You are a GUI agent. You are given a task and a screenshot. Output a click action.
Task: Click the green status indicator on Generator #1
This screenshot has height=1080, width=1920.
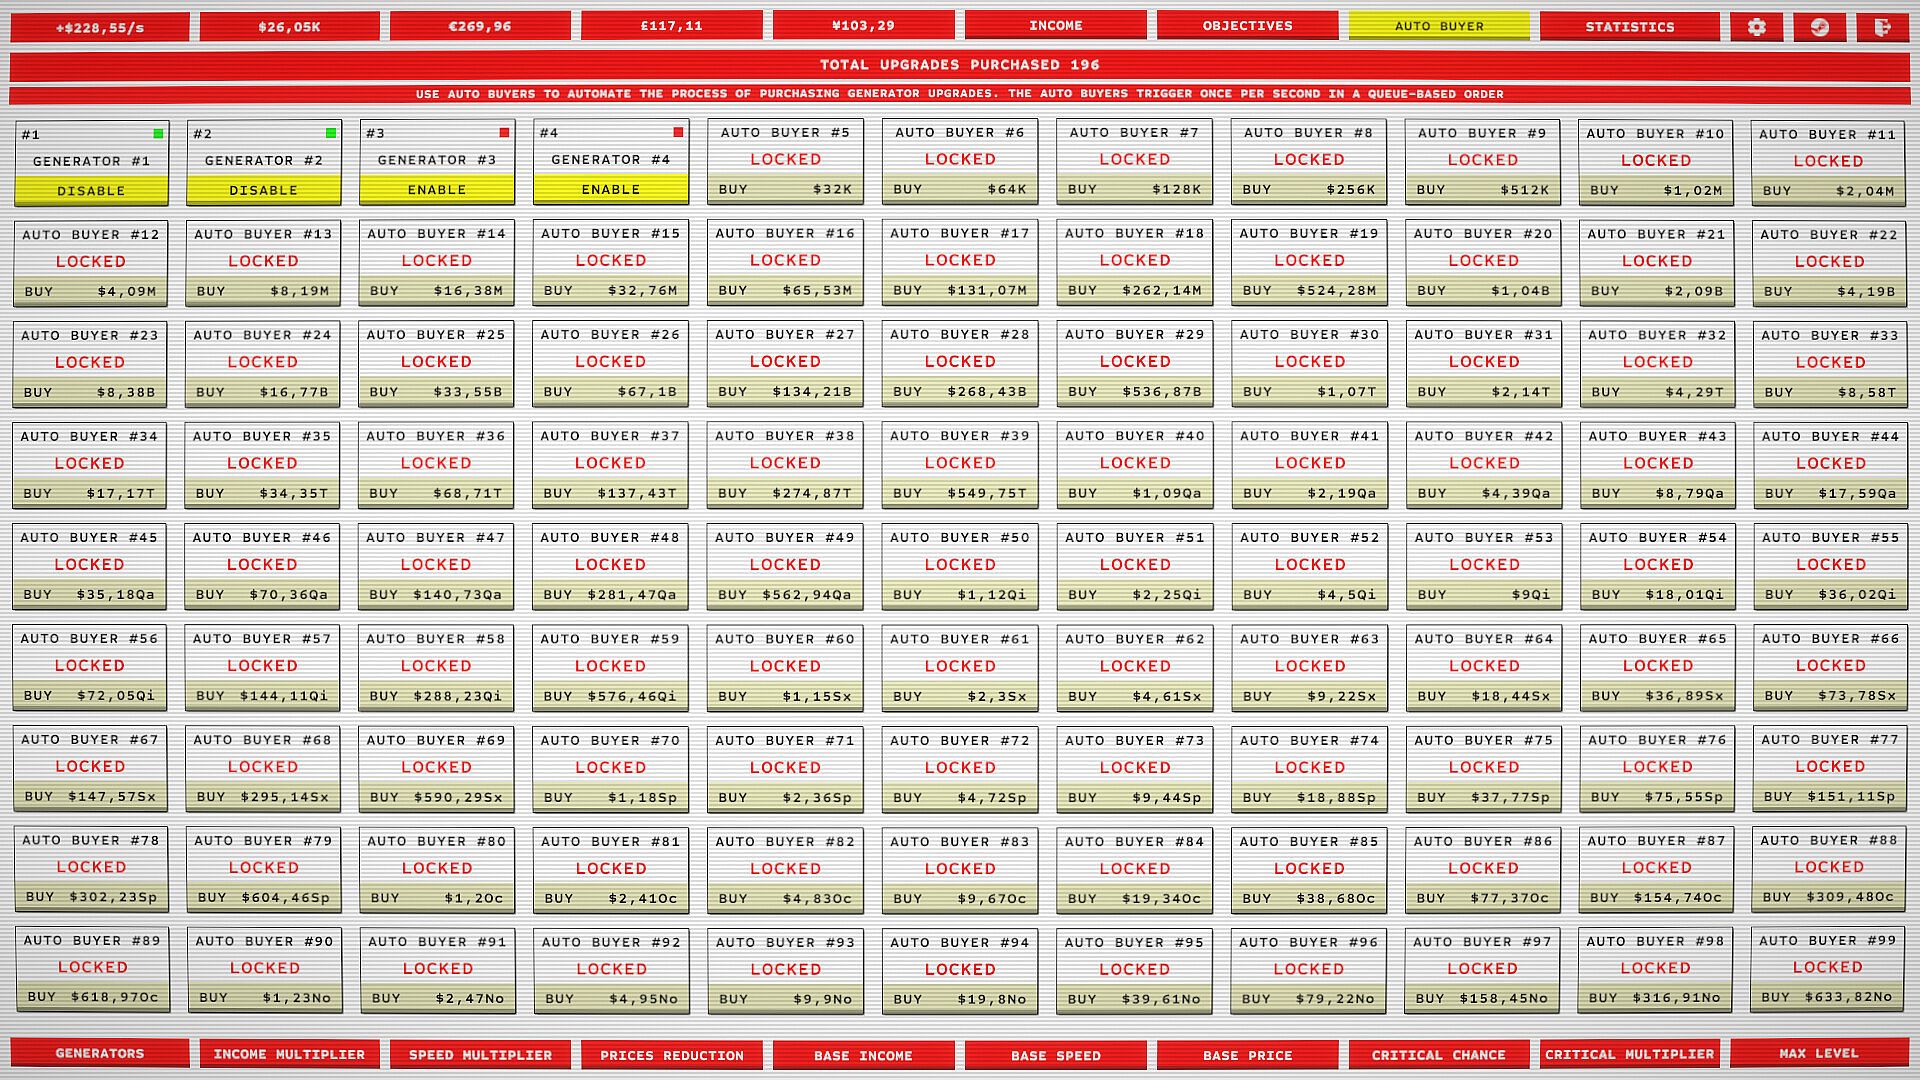coord(158,134)
